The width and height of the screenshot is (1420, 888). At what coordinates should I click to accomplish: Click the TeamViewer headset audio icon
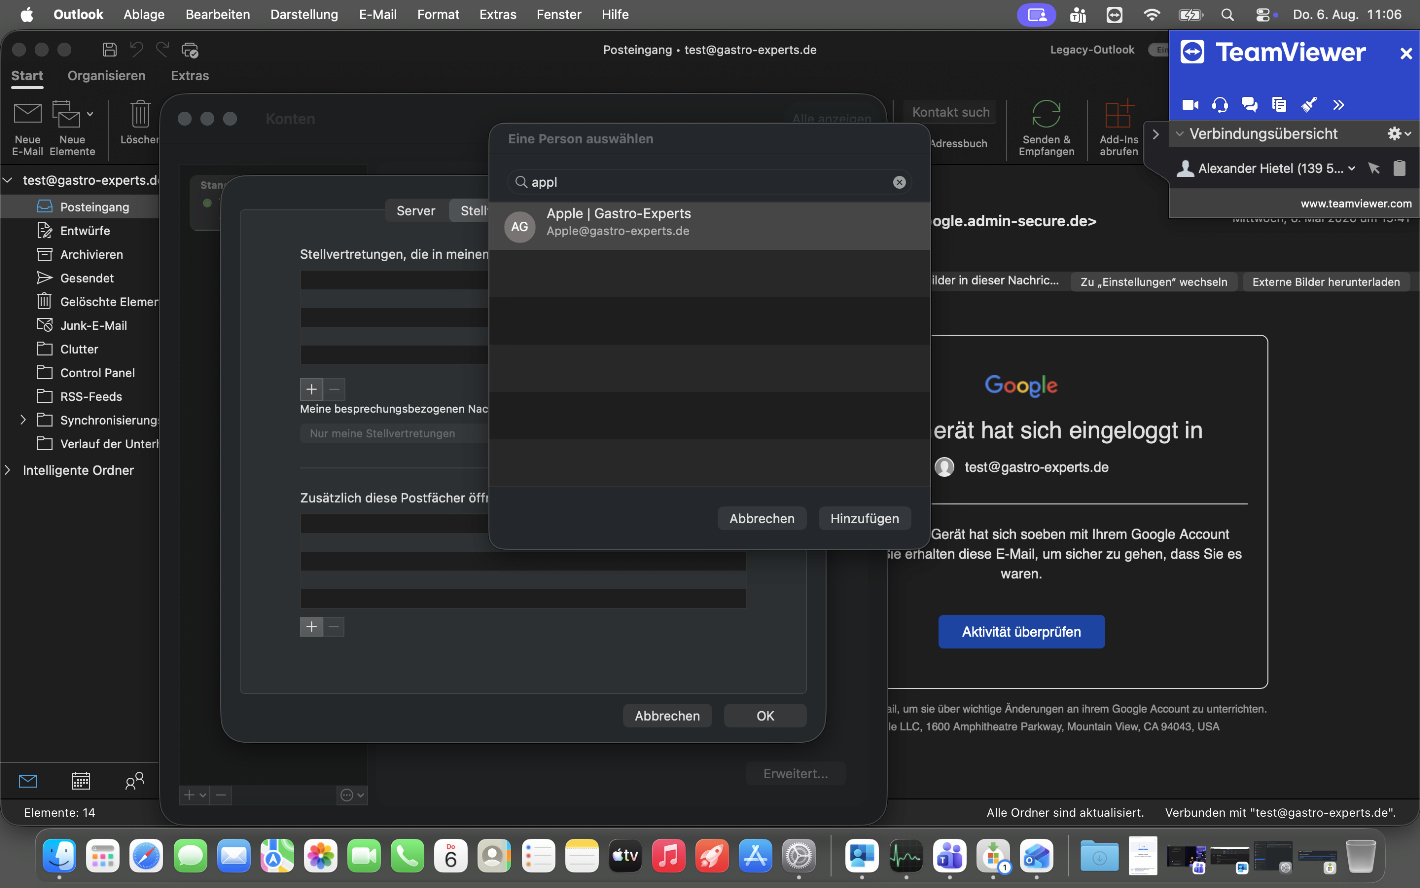1220,105
